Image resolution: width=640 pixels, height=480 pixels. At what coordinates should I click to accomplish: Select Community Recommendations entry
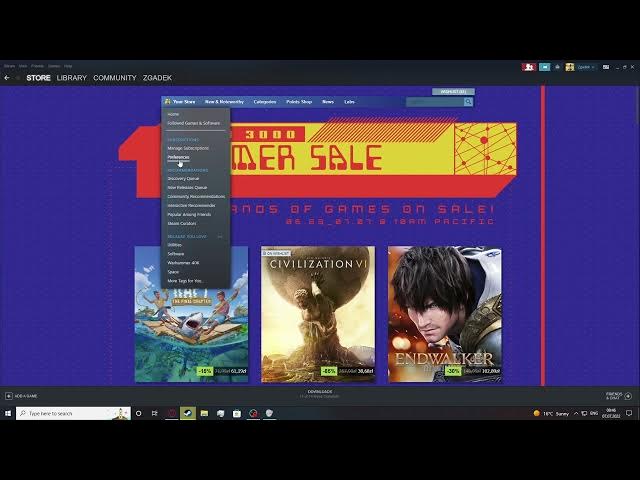coord(196,196)
